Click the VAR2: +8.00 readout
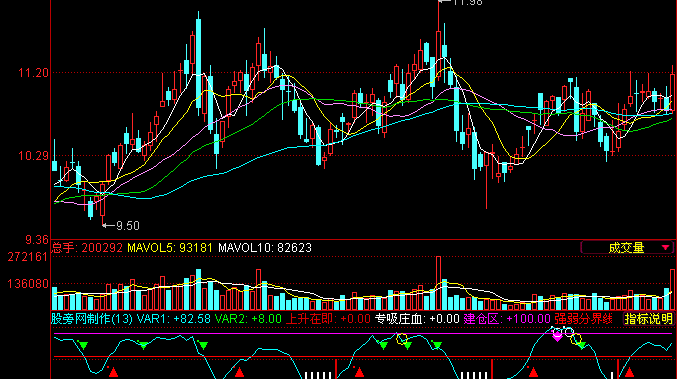The height and width of the screenshot is (379, 677). tap(248, 319)
